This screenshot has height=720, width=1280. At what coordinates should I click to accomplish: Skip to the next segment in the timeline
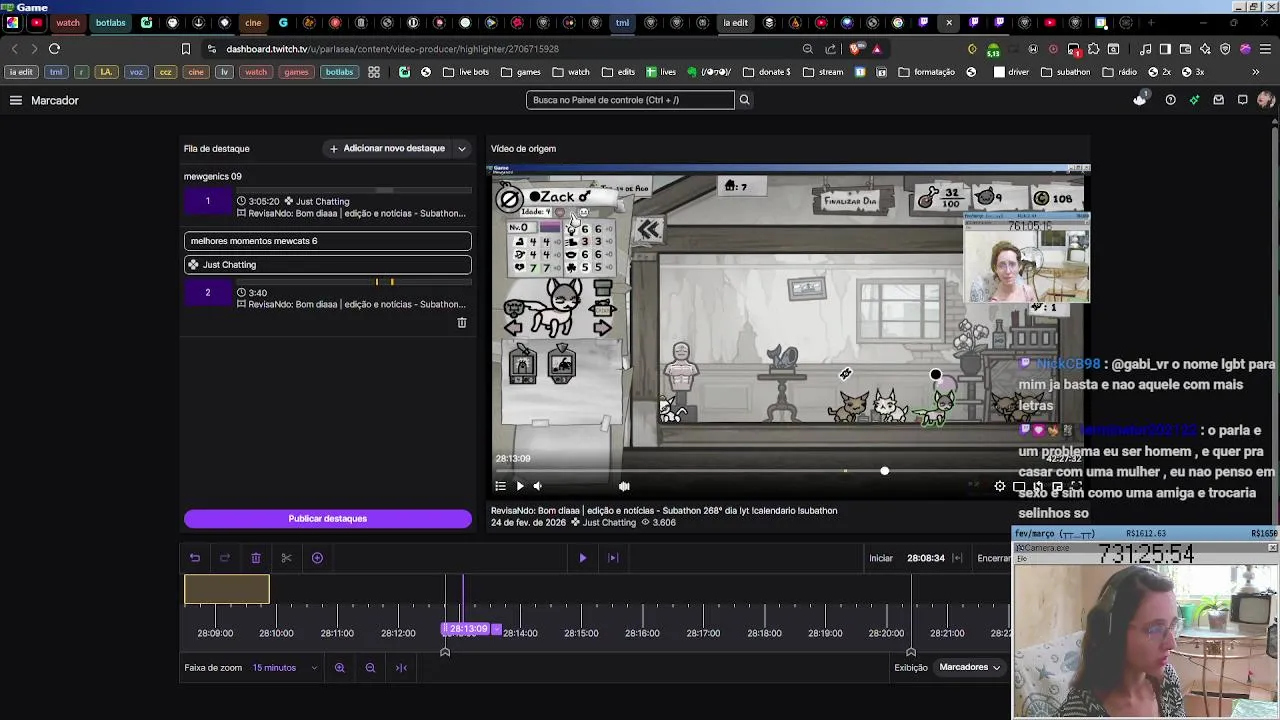point(613,558)
